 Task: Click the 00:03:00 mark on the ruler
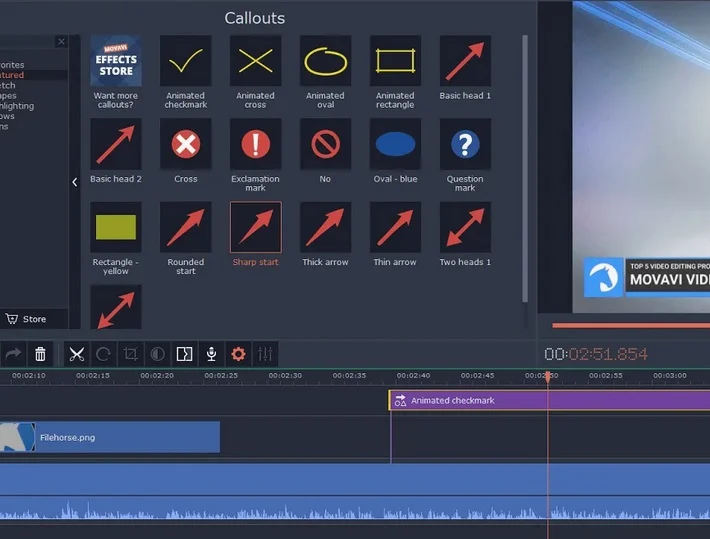[x=669, y=375]
